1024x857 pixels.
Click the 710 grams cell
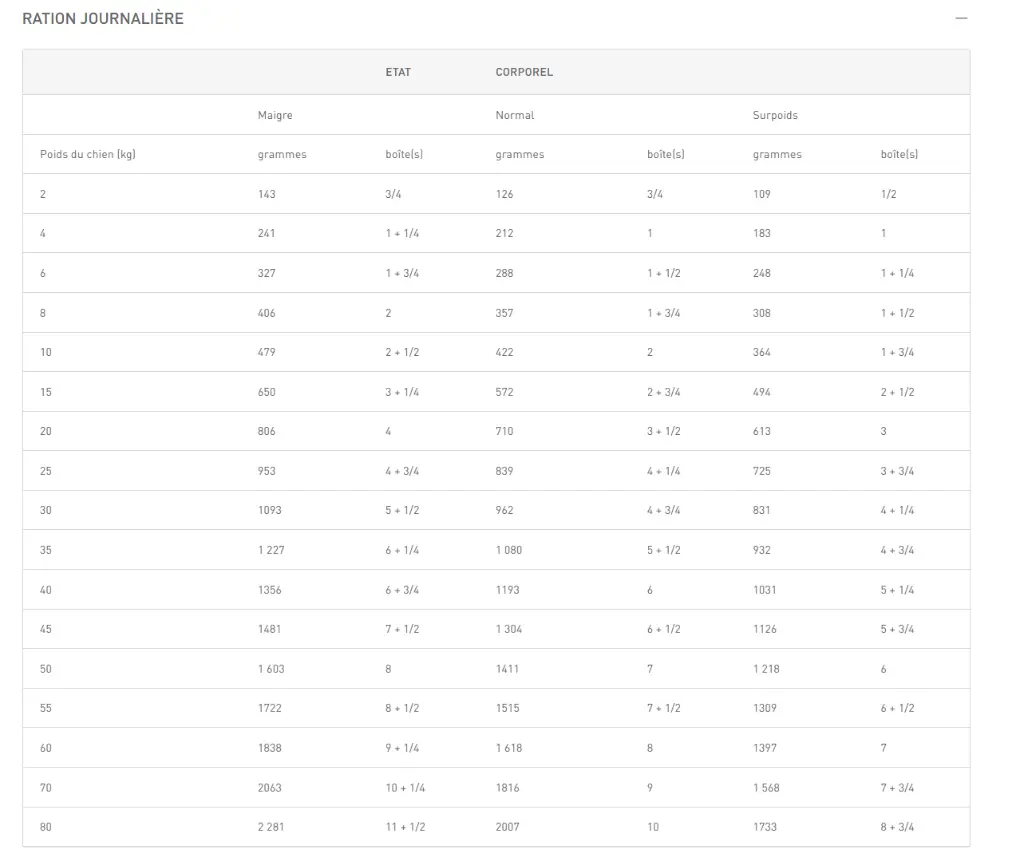tap(504, 431)
